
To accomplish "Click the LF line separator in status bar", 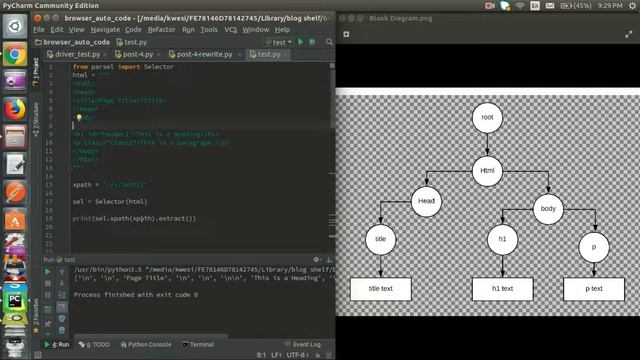I will tap(276, 355).
